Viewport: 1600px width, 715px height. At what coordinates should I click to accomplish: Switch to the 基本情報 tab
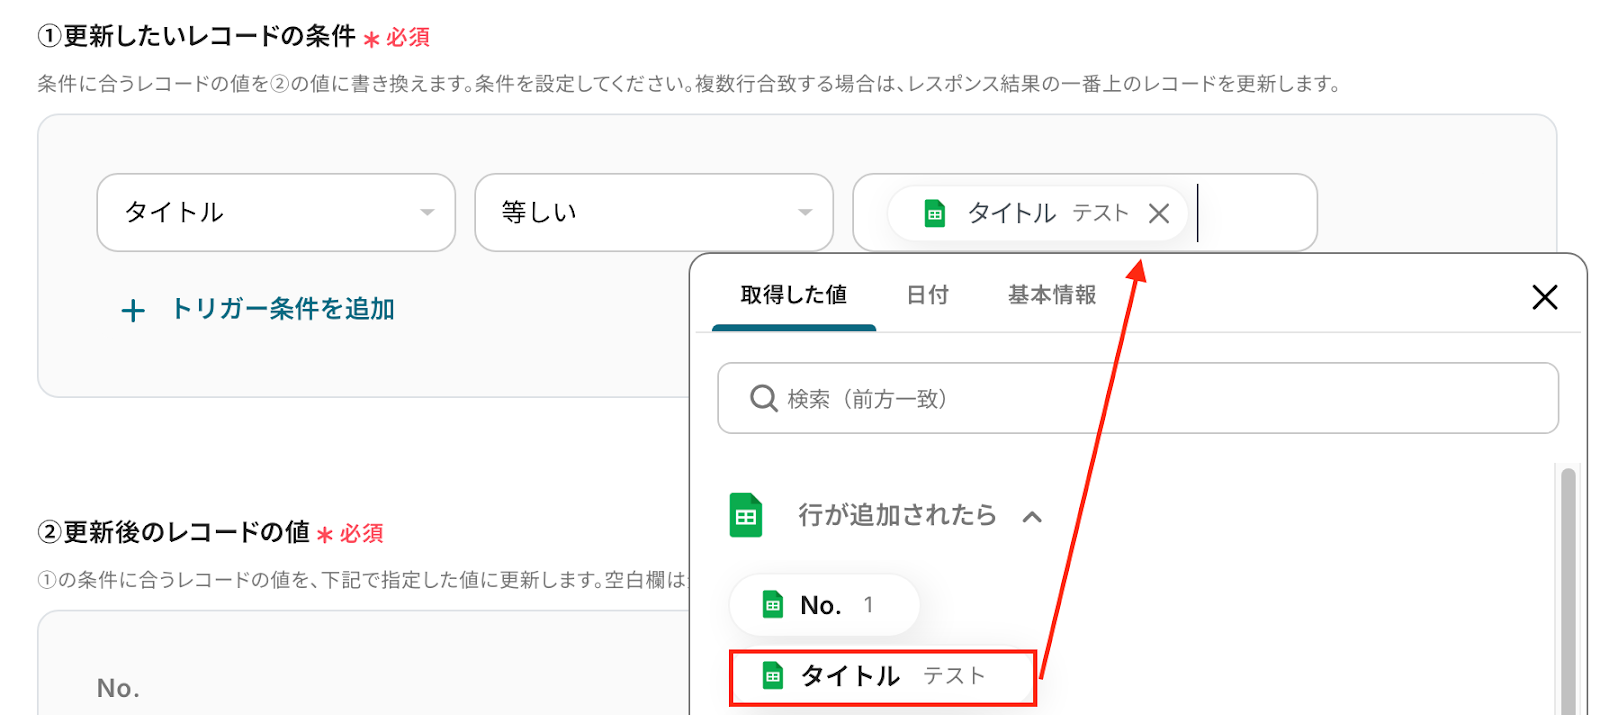click(x=1051, y=295)
